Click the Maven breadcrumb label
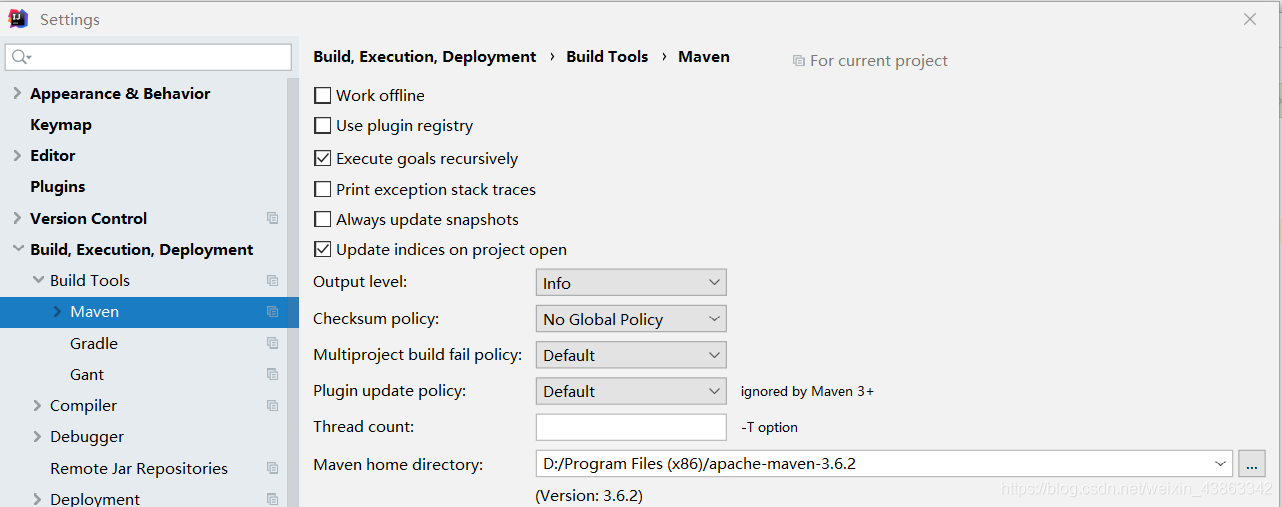Viewport: 1282px width, 507px height. pos(704,57)
